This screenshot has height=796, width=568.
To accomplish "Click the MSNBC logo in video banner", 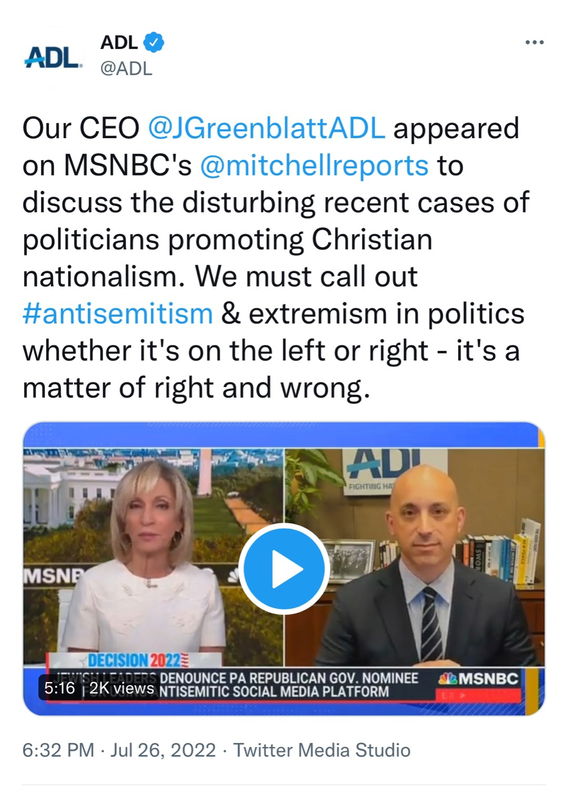I will 479,679.
